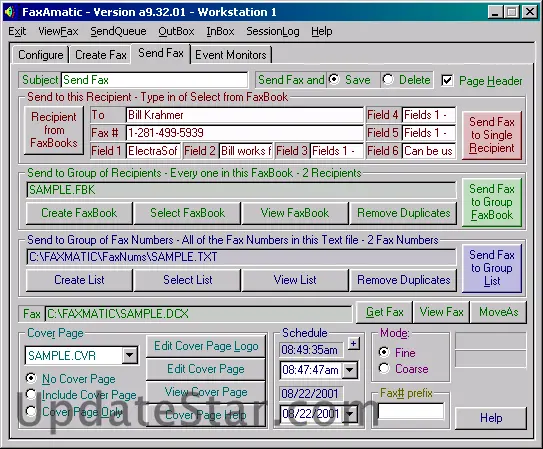This screenshot has width=543, height=449.
Task: Select the Send Fax tab
Action: pos(161,53)
